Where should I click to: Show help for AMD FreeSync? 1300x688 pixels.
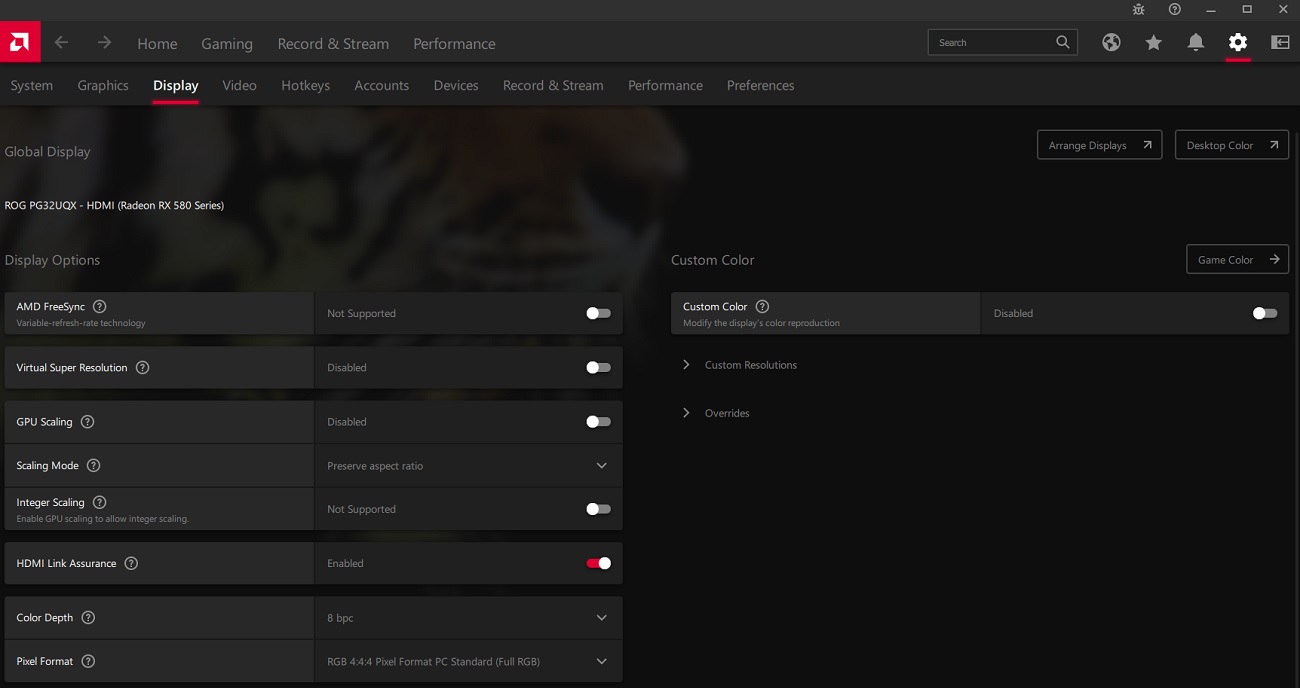99,307
